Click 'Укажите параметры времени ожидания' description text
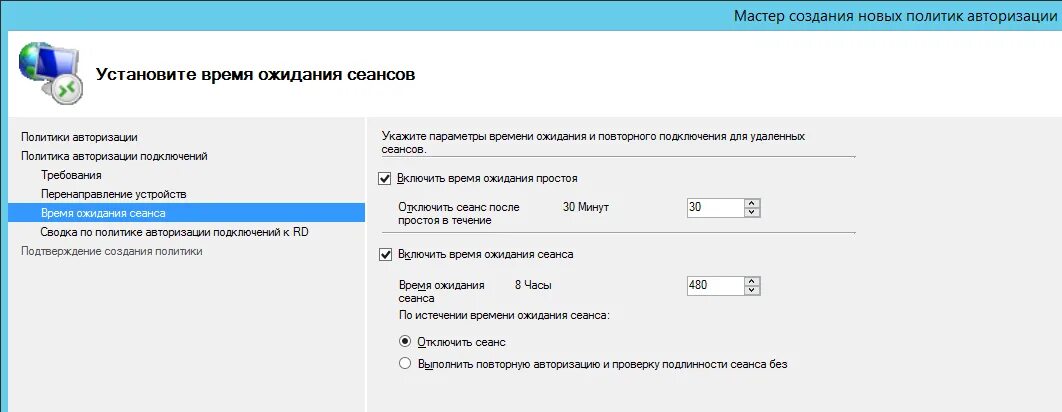 [x=593, y=142]
